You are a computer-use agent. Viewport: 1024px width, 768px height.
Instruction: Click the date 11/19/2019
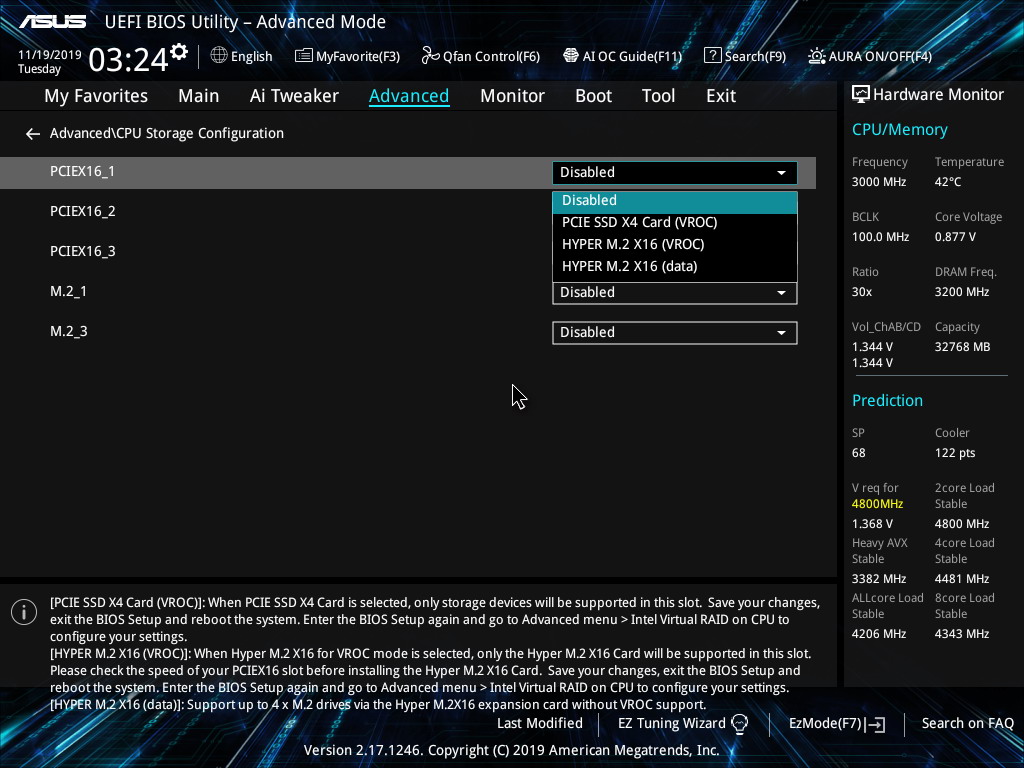click(50, 55)
